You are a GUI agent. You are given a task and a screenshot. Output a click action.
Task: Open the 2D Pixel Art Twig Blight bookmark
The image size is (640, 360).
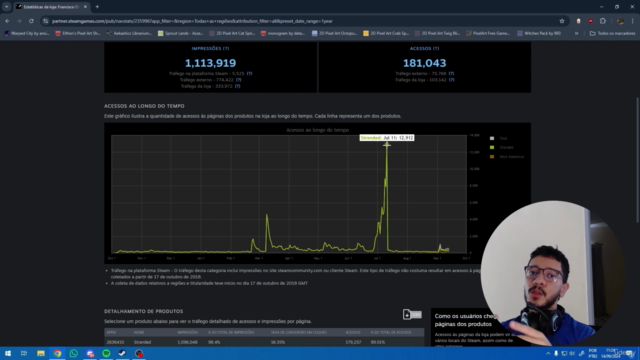tap(437, 33)
